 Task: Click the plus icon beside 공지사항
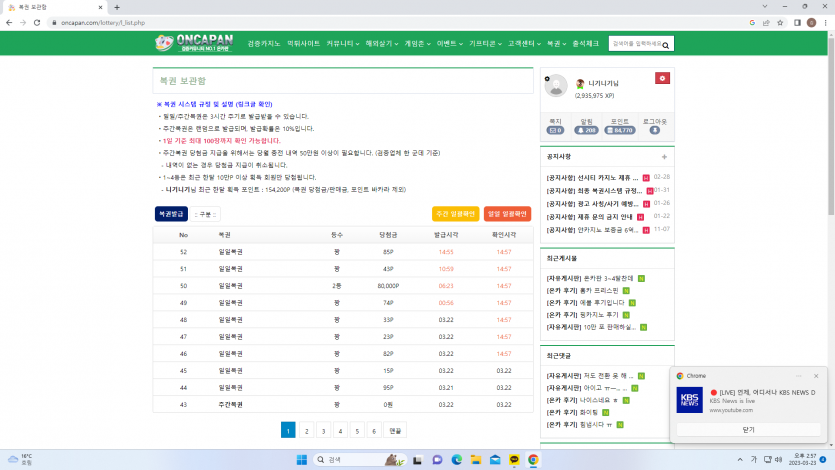pos(664,157)
